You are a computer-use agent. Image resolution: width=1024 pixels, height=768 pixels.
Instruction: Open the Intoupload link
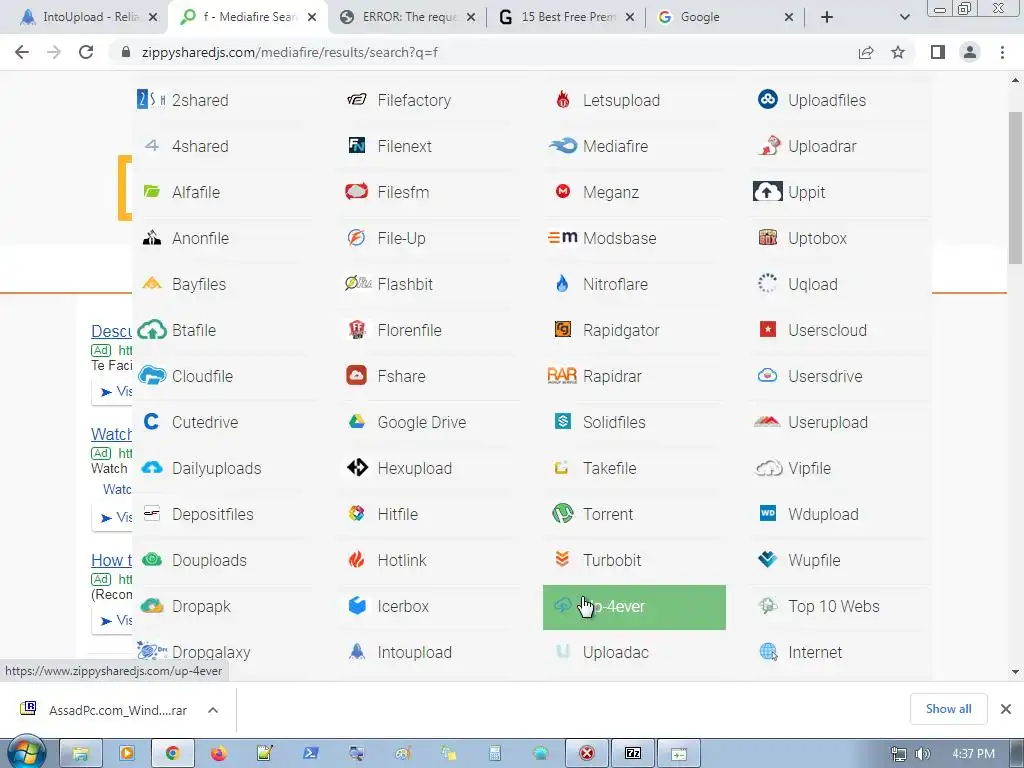coord(414,652)
